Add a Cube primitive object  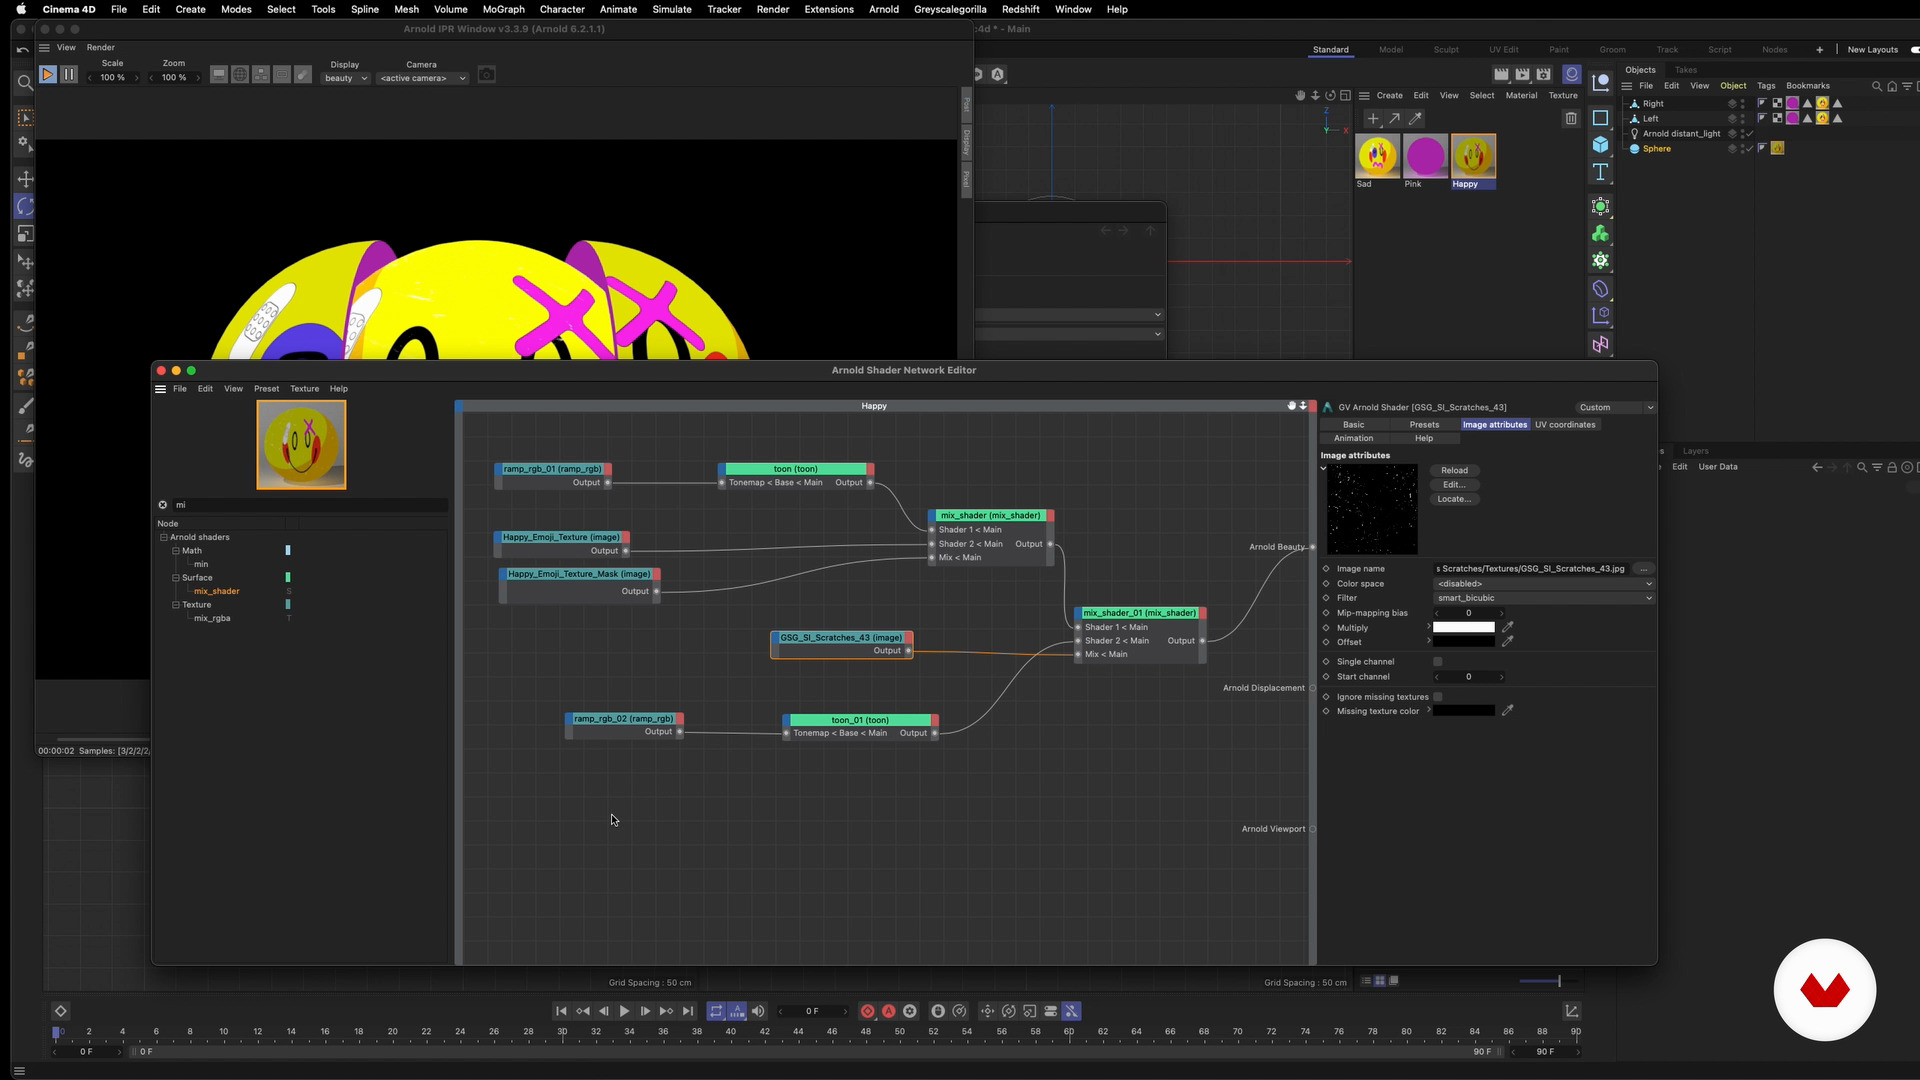coord(1600,145)
